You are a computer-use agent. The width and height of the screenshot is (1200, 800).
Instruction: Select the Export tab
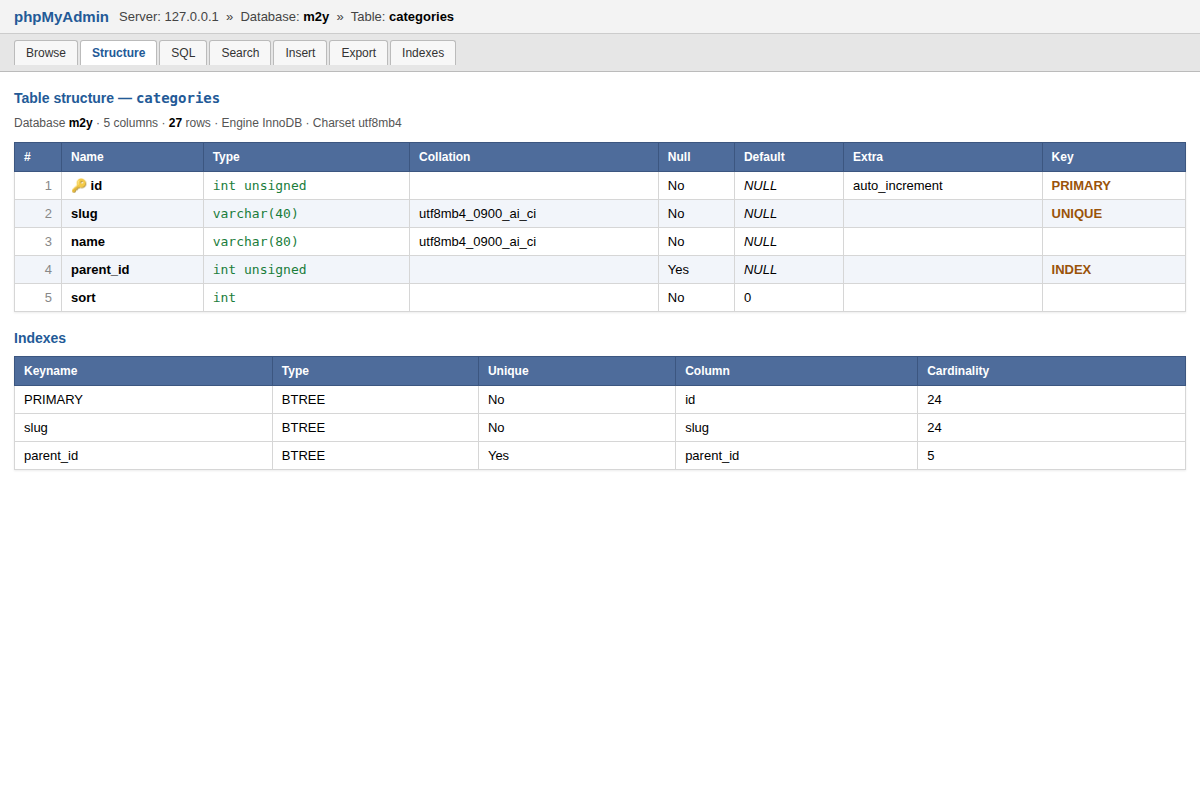click(358, 53)
